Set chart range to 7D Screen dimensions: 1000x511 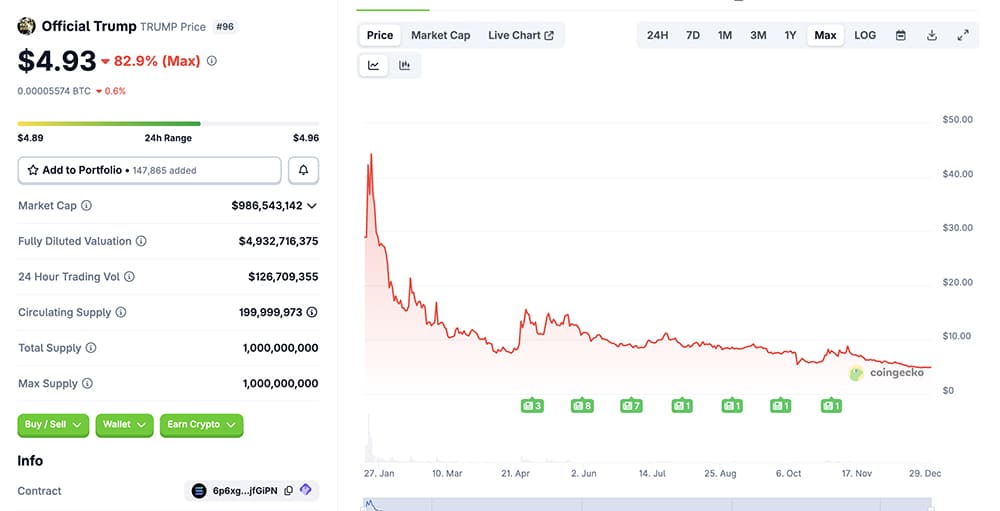point(693,35)
